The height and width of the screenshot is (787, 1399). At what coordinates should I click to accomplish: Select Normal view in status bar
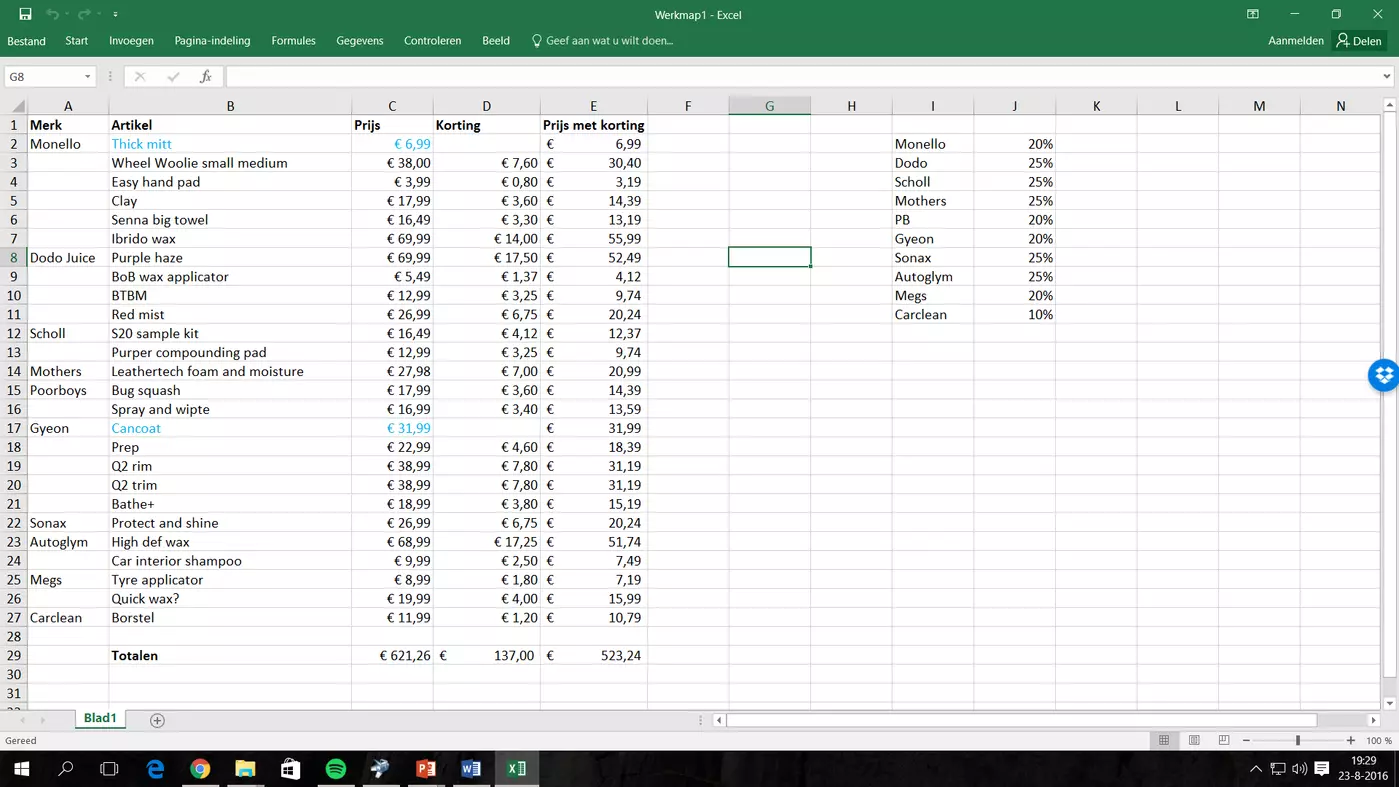[1164, 740]
